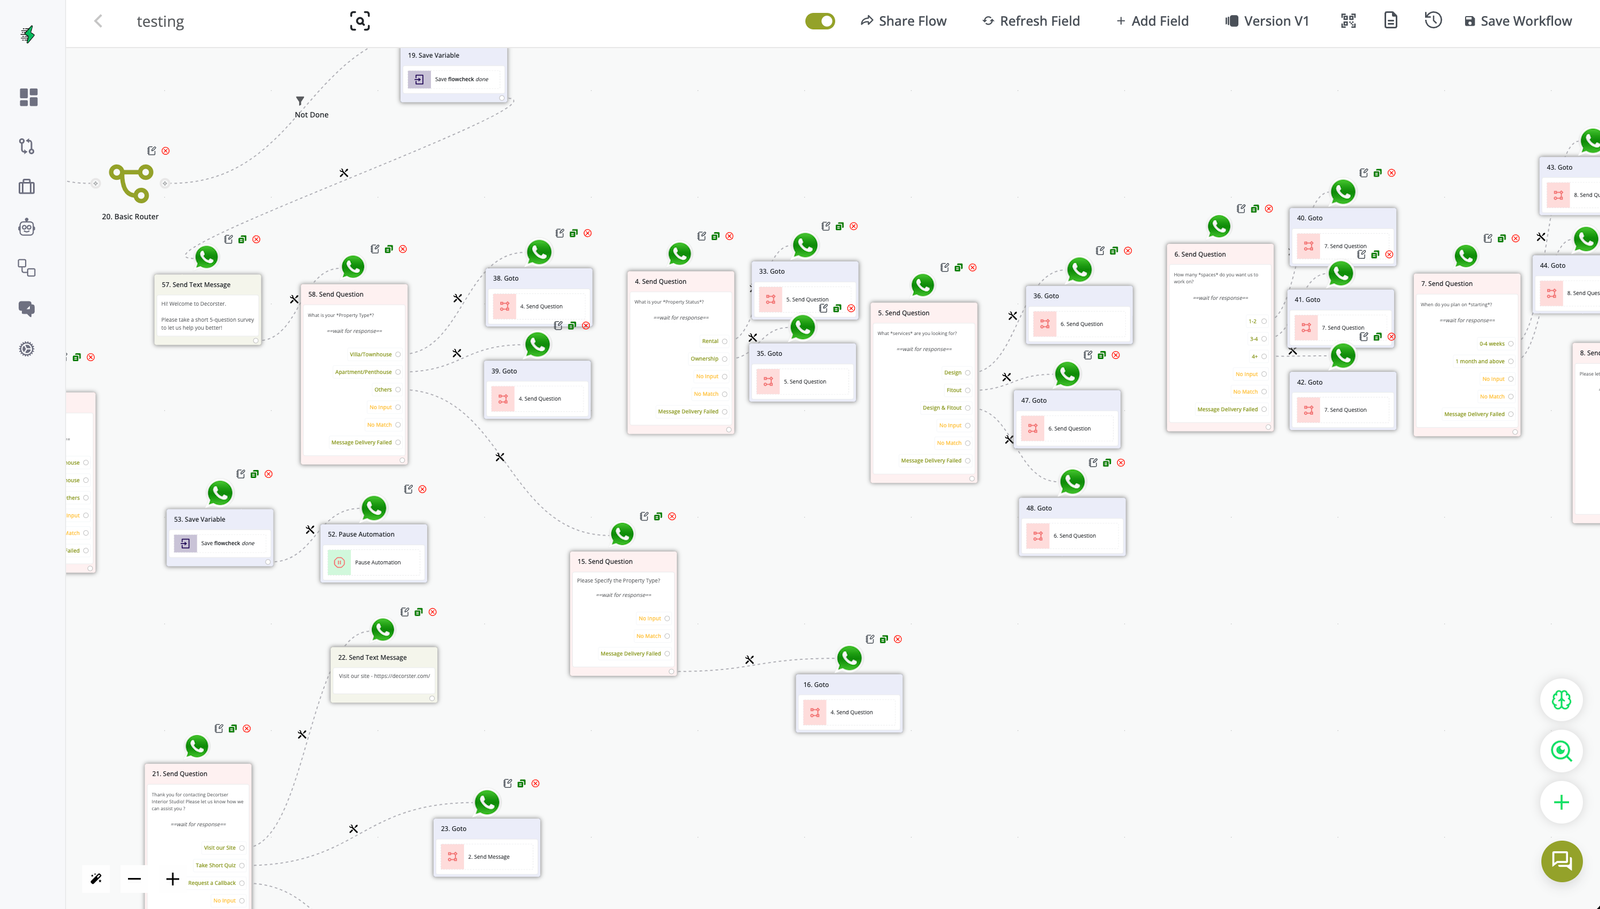1600x909 pixels.
Task: Open the document notes icon in the toolbar
Action: point(1390,20)
